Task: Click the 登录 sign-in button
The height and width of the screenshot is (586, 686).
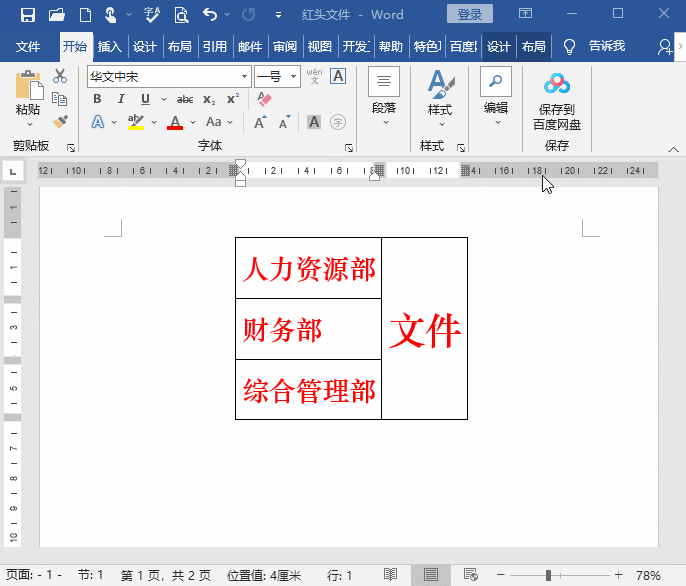Action: pos(469,14)
